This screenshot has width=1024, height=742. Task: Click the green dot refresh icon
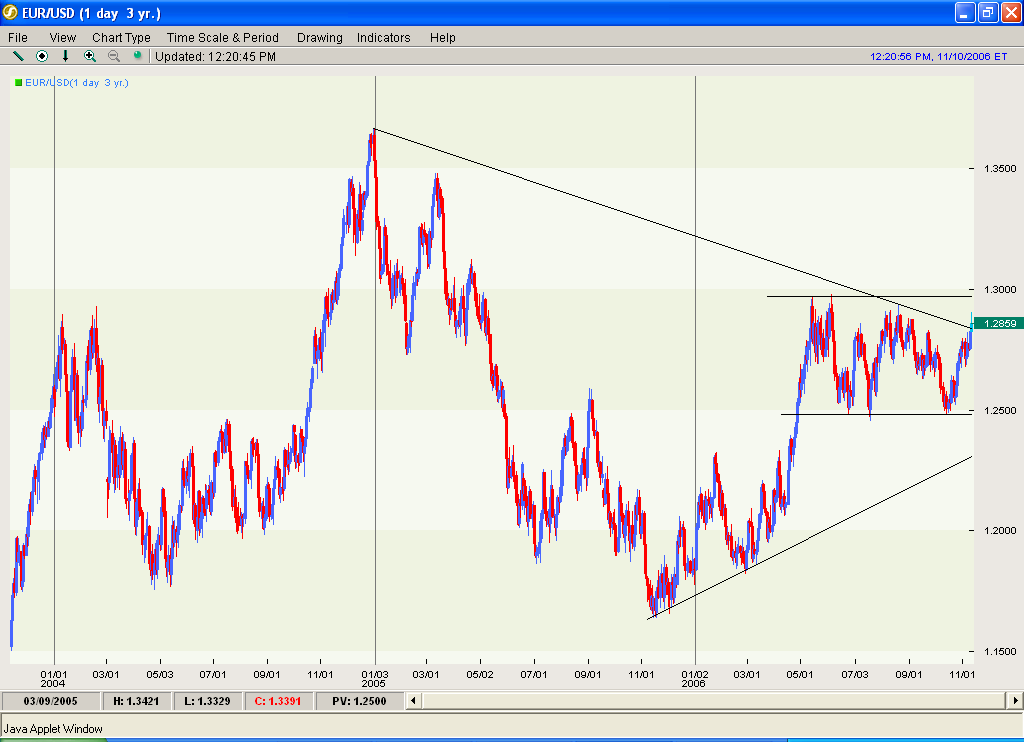pyautogui.click(x=137, y=56)
